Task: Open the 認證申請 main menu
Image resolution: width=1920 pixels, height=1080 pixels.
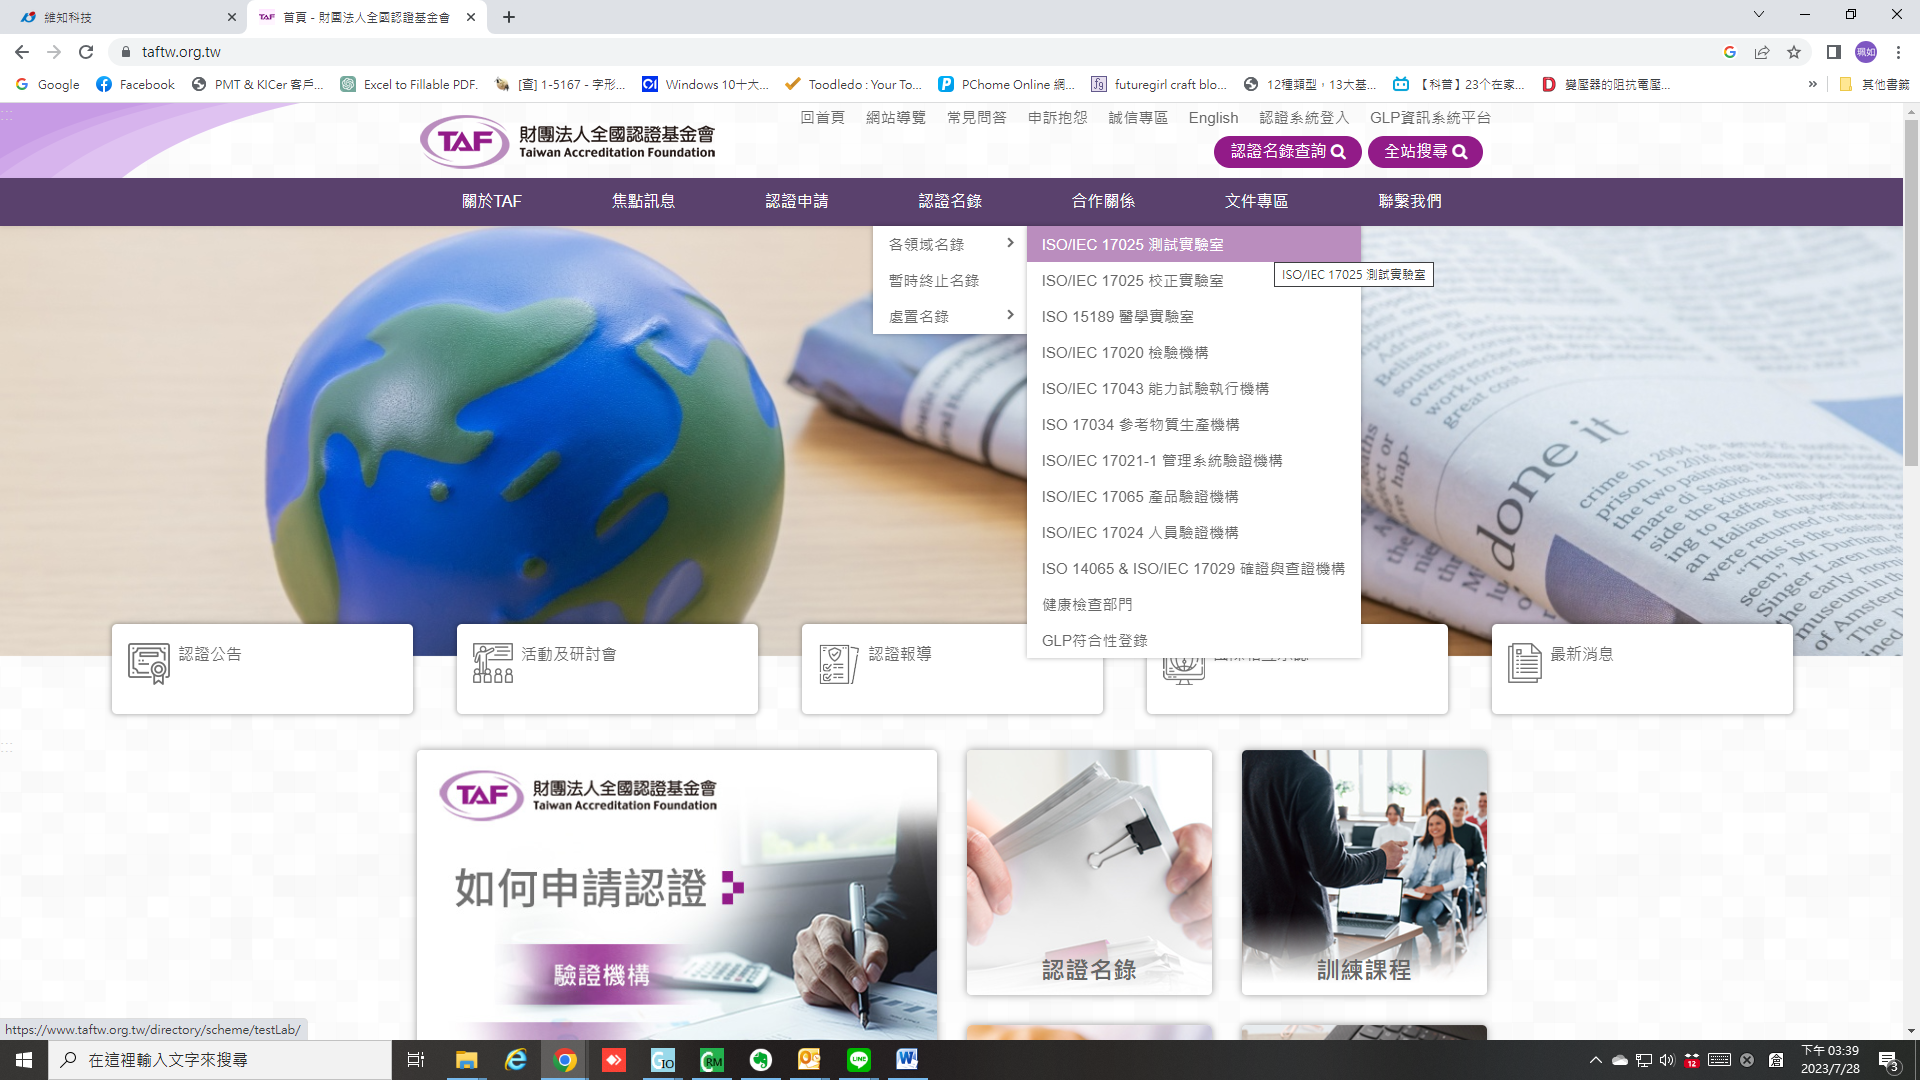Action: (797, 201)
